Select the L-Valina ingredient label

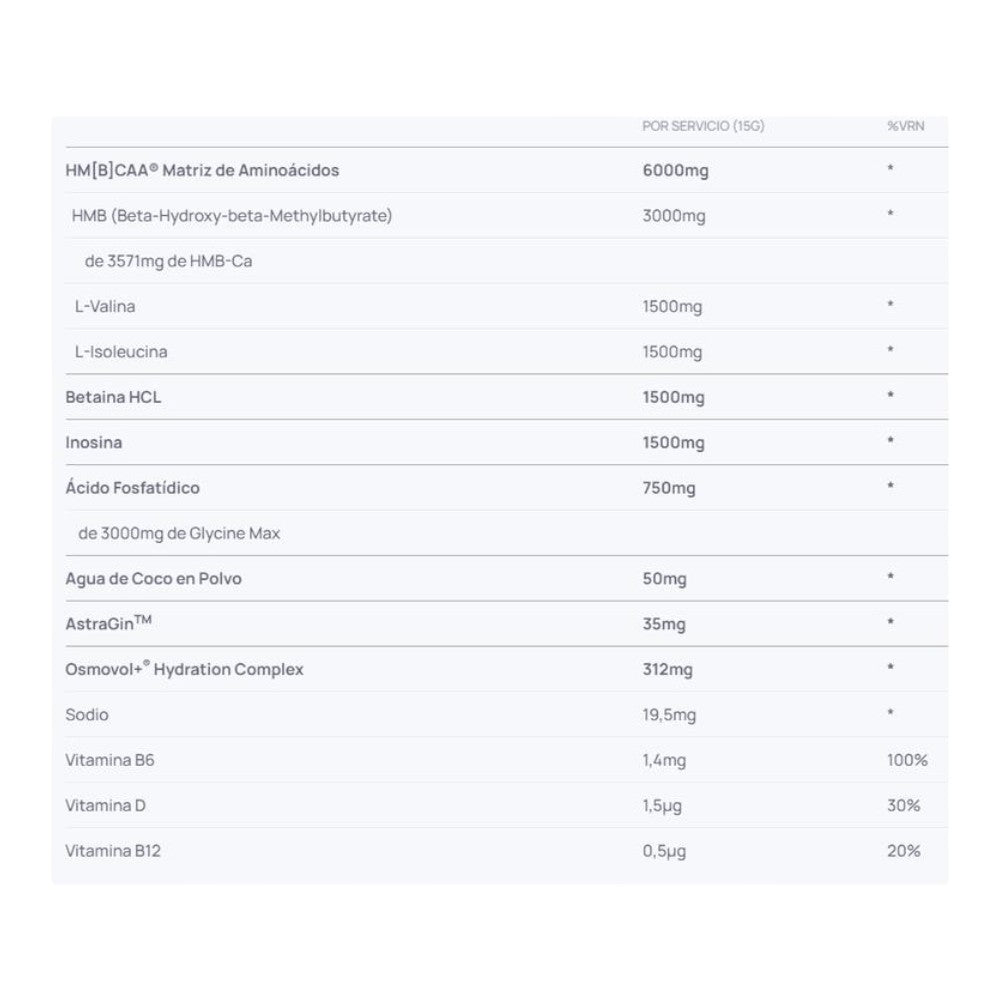point(105,307)
